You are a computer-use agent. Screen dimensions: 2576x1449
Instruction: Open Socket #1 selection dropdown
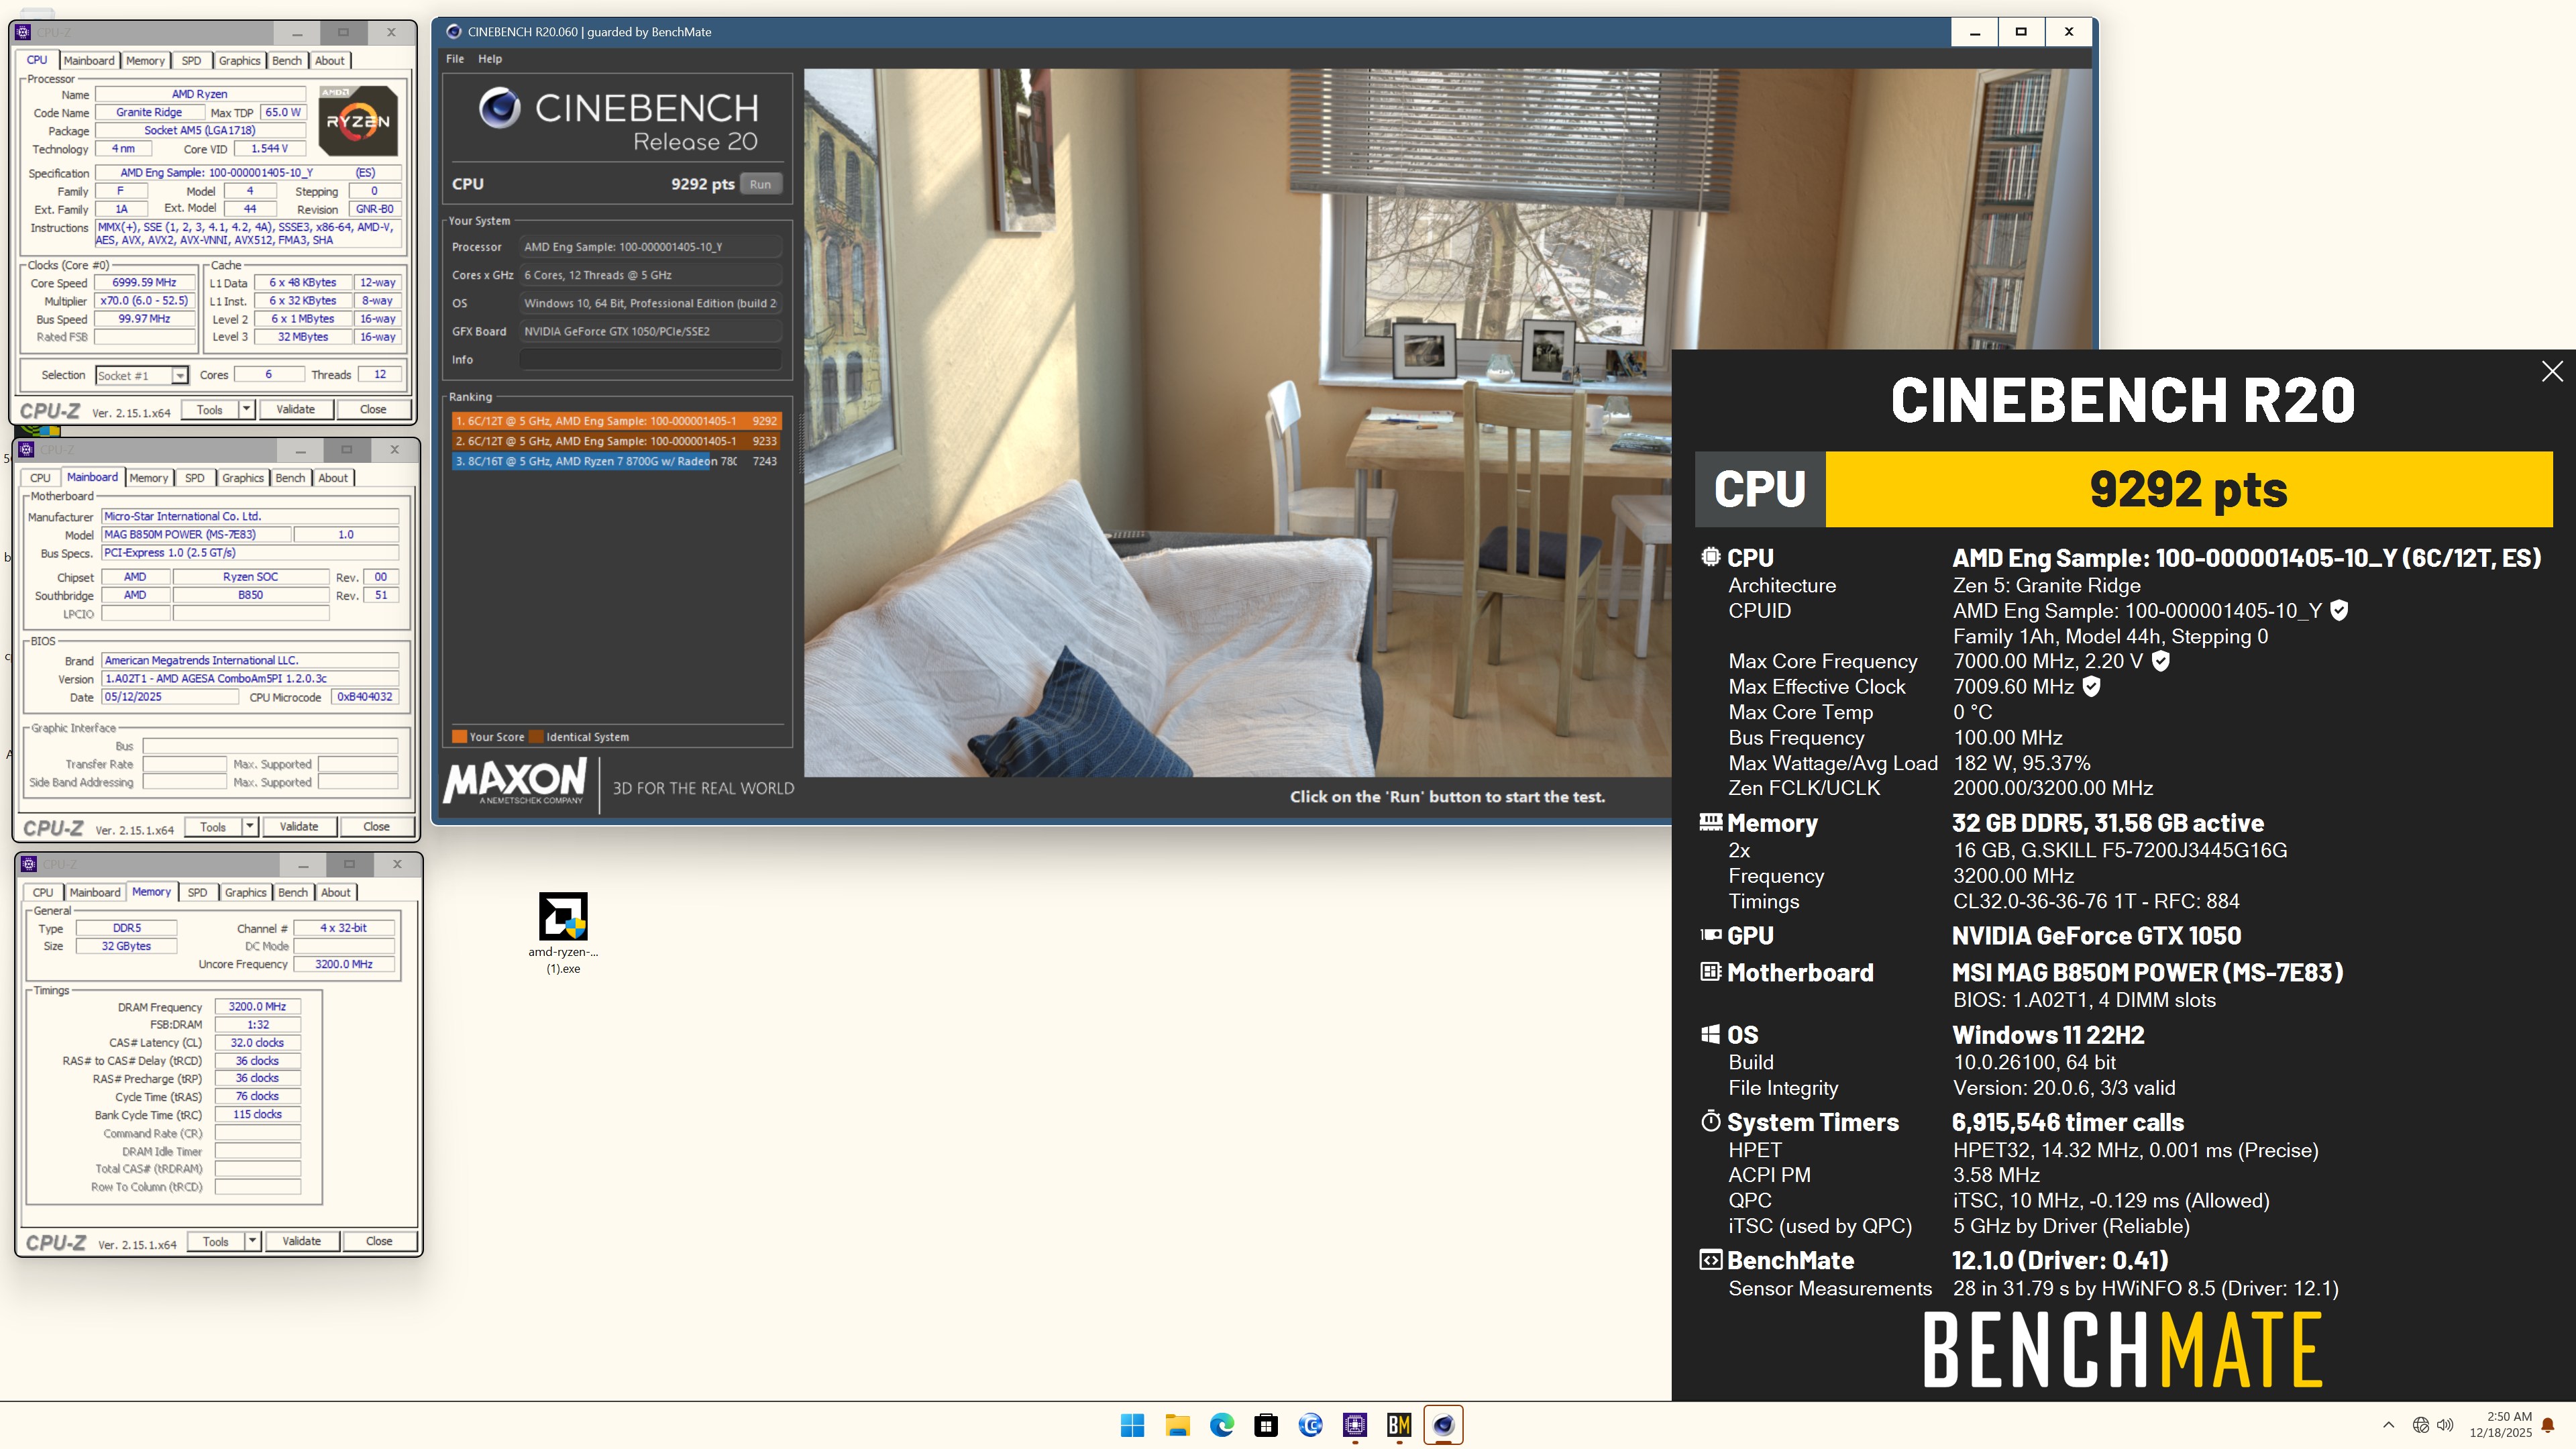[x=142, y=375]
